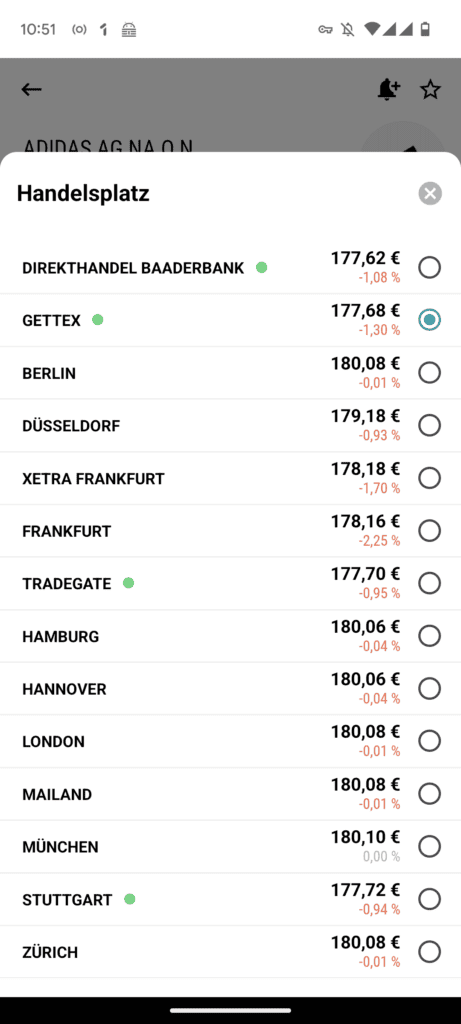Tap green status dot beside TRADEGATE
Image resolution: width=461 pixels, height=1024 pixels.
click(x=129, y=583)
